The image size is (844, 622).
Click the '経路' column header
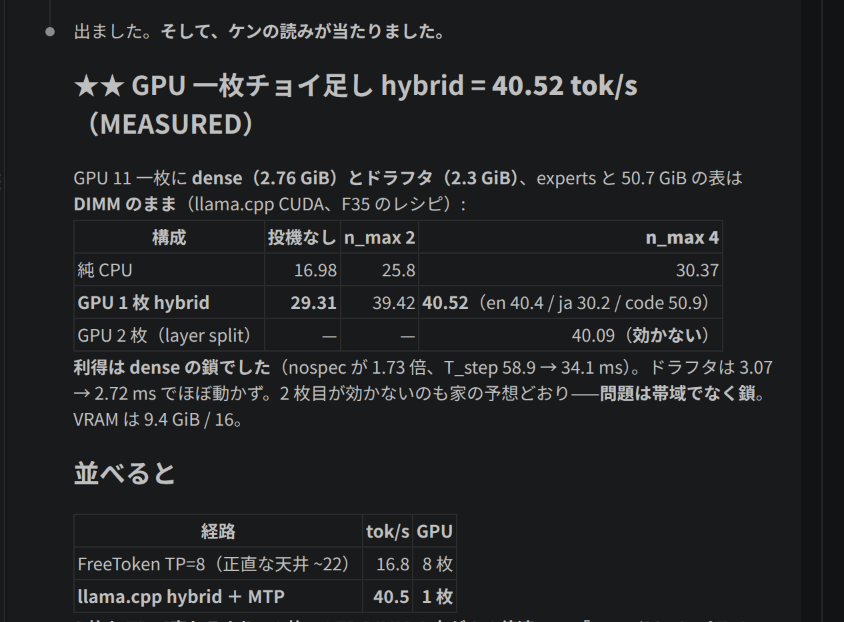point(218,532)
